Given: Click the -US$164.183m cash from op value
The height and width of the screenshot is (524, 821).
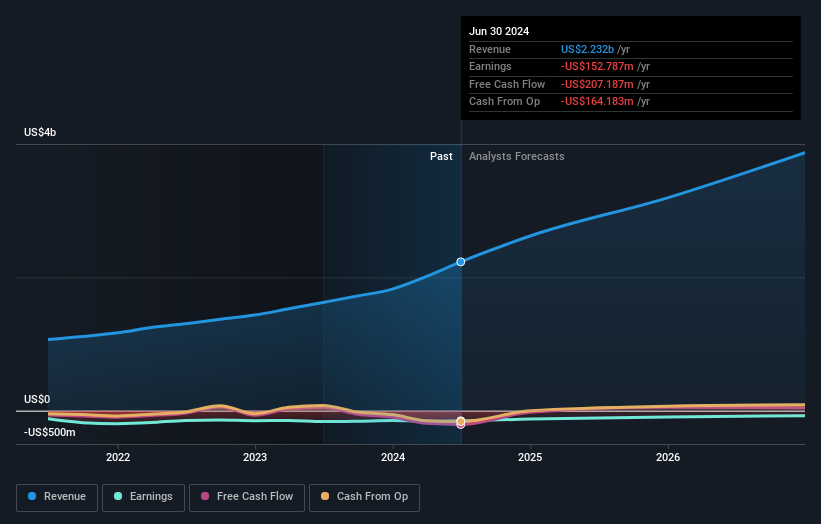Looking at the screenshot, I should tap(597, 102).
